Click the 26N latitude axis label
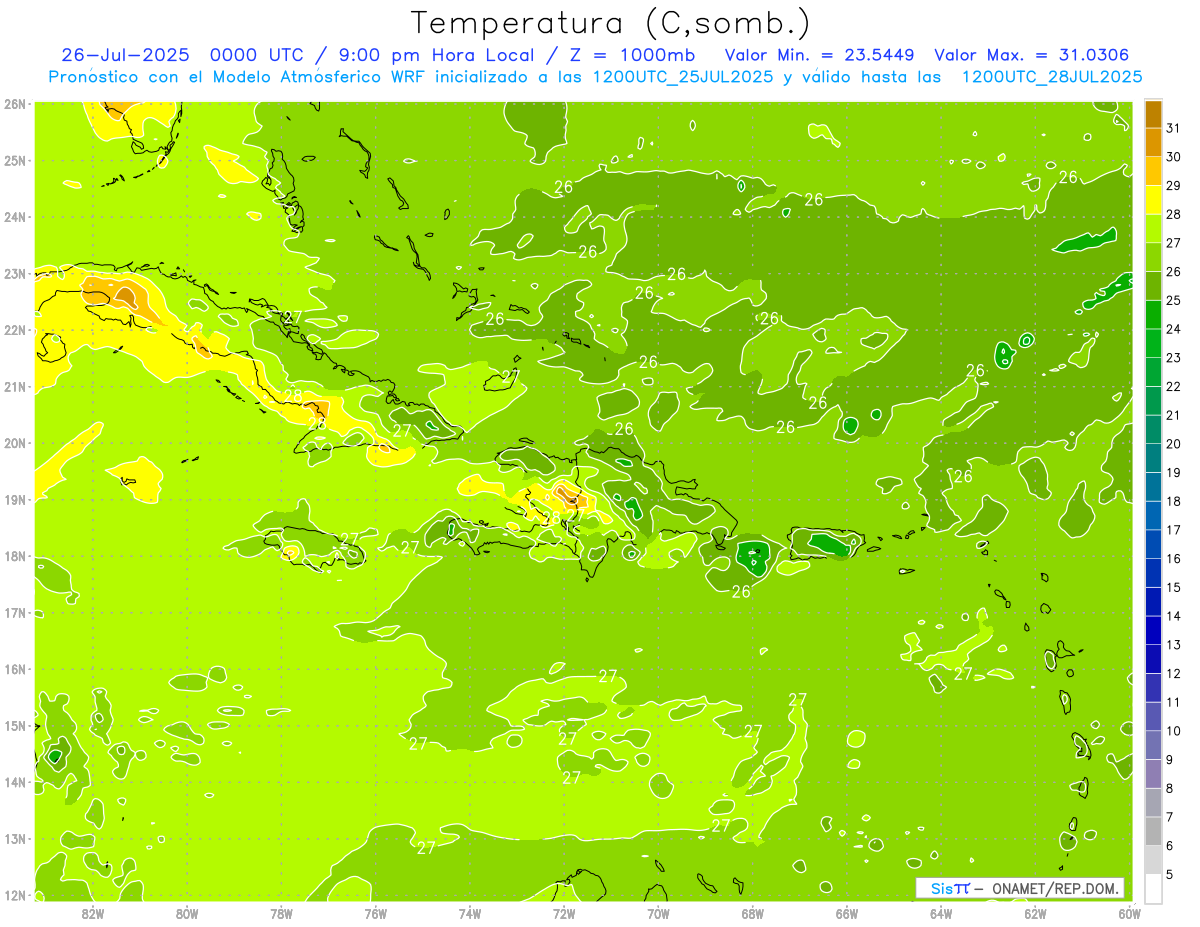Image resolution: width=1200 pixels, height=927 pixels. tap(14, 104)
